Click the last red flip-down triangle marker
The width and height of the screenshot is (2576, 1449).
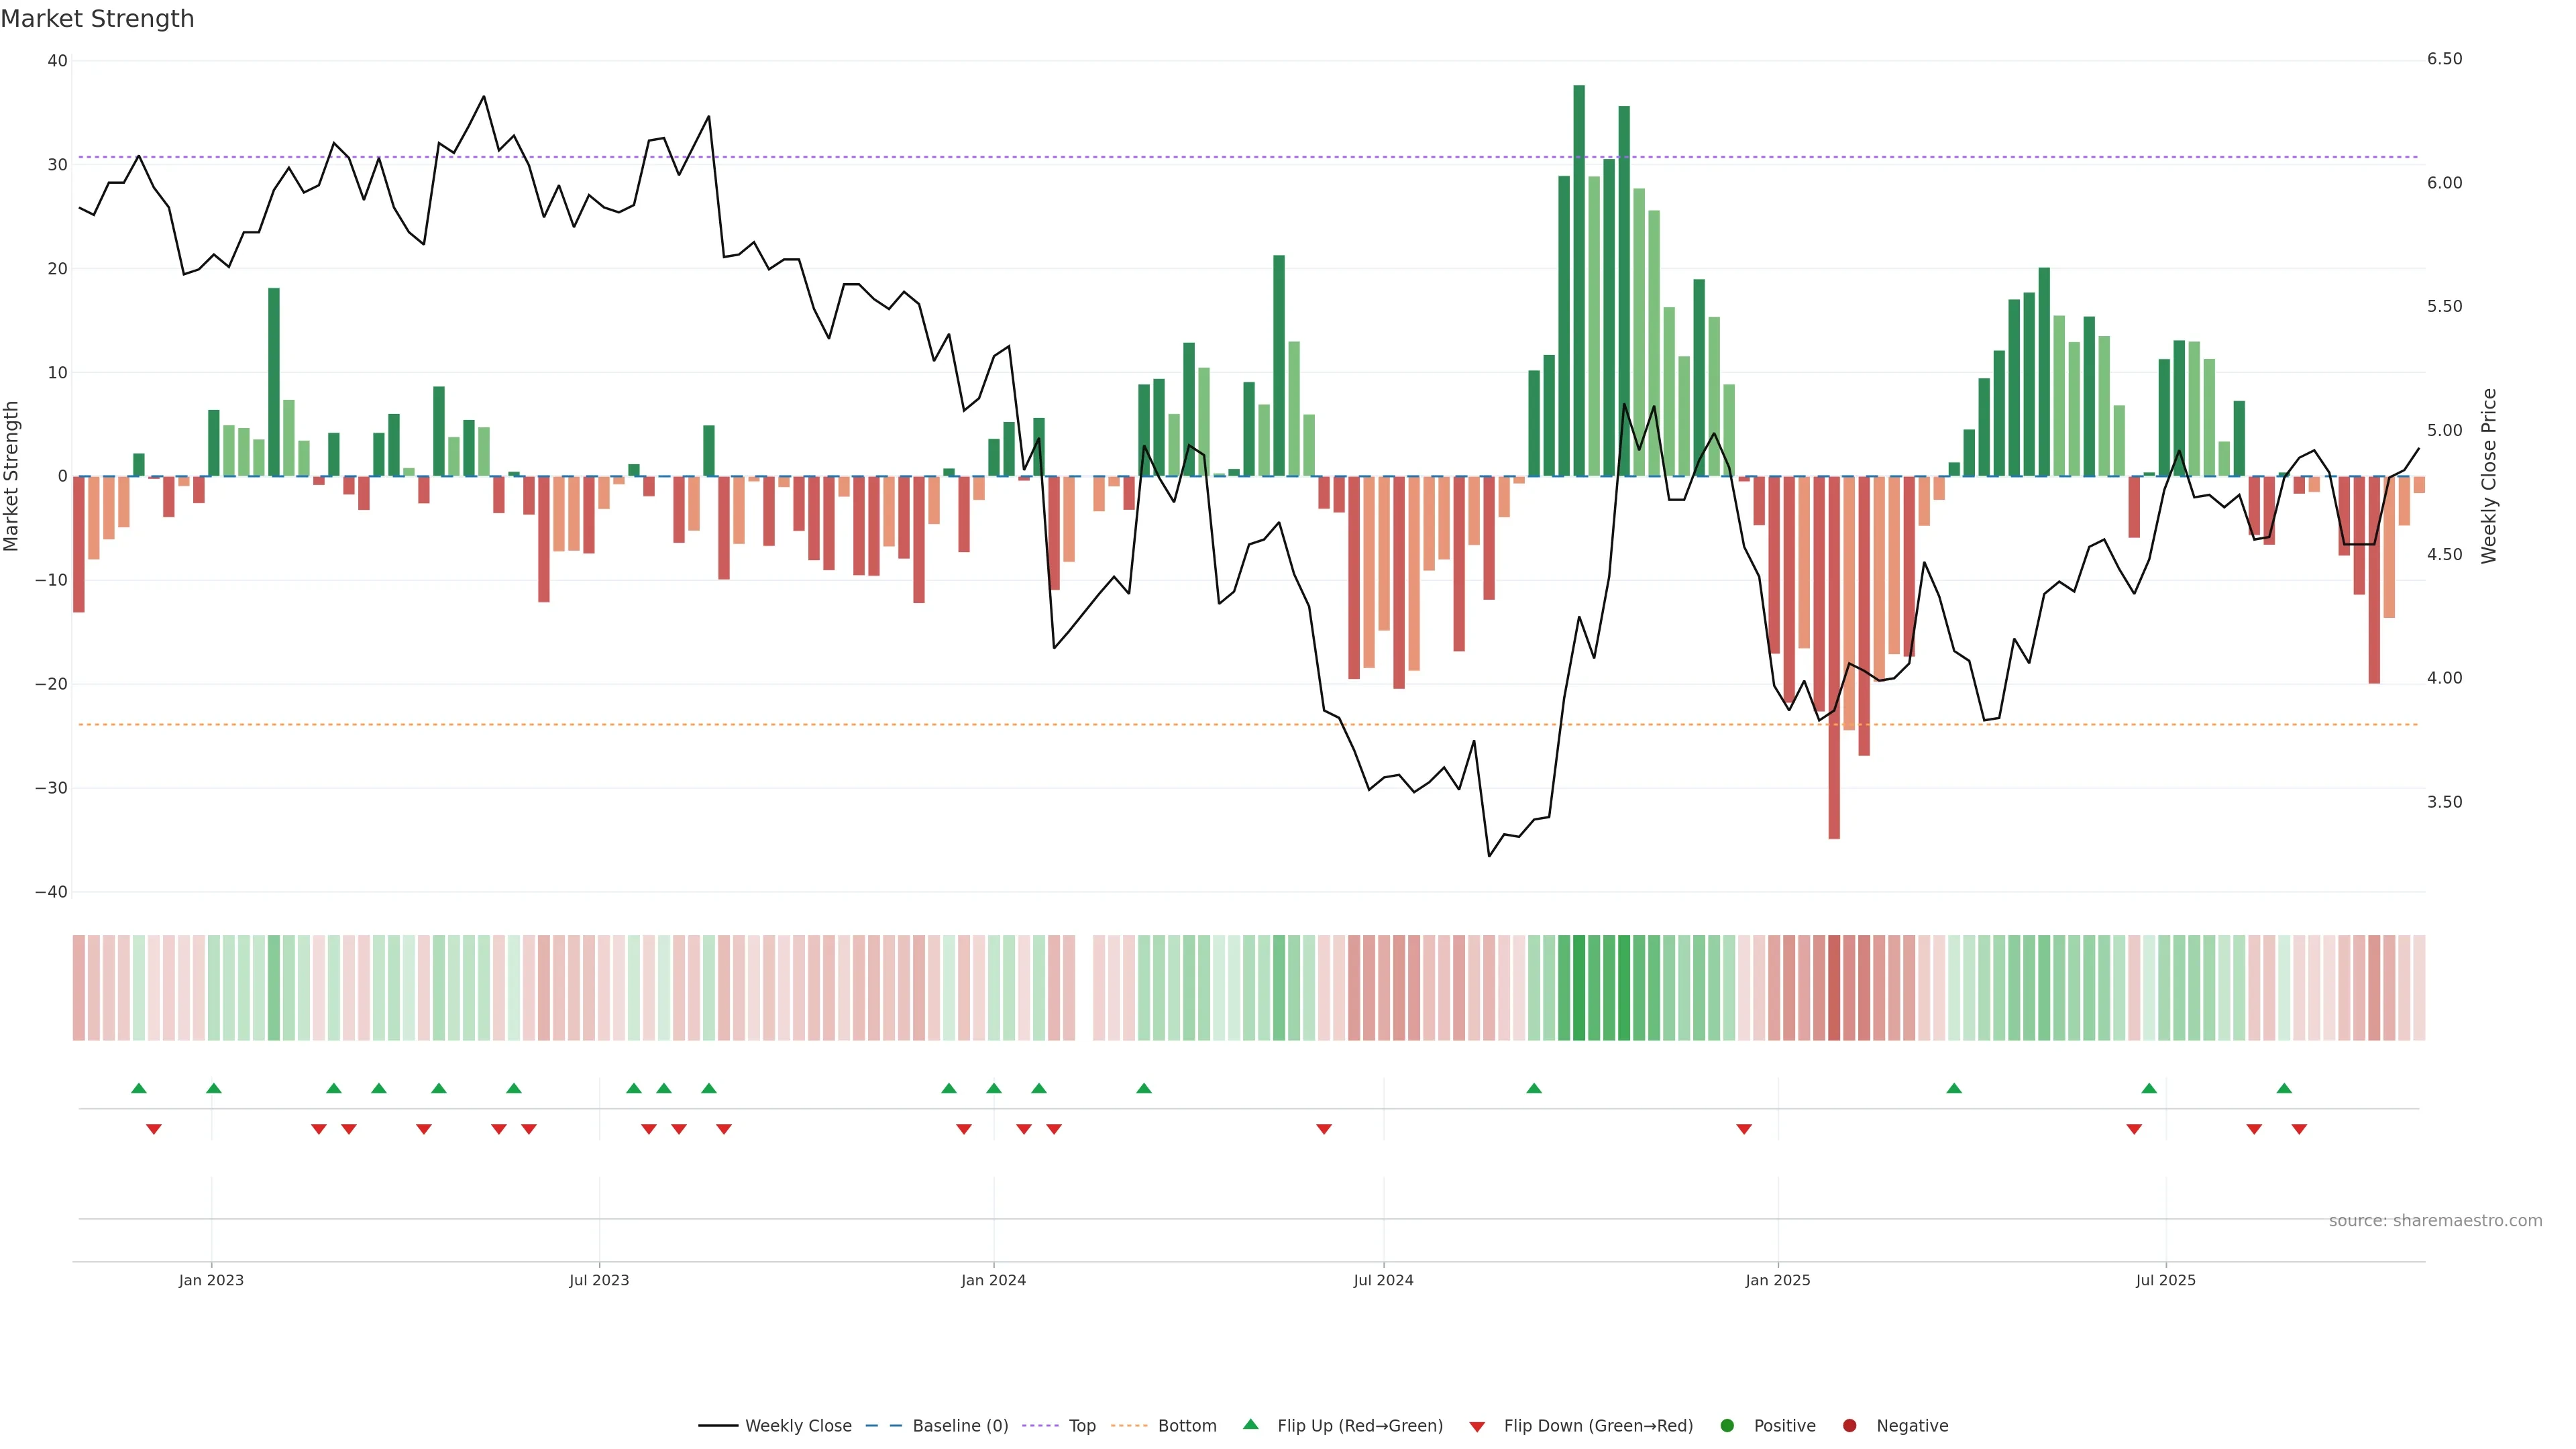(x=2299, y=1129)
